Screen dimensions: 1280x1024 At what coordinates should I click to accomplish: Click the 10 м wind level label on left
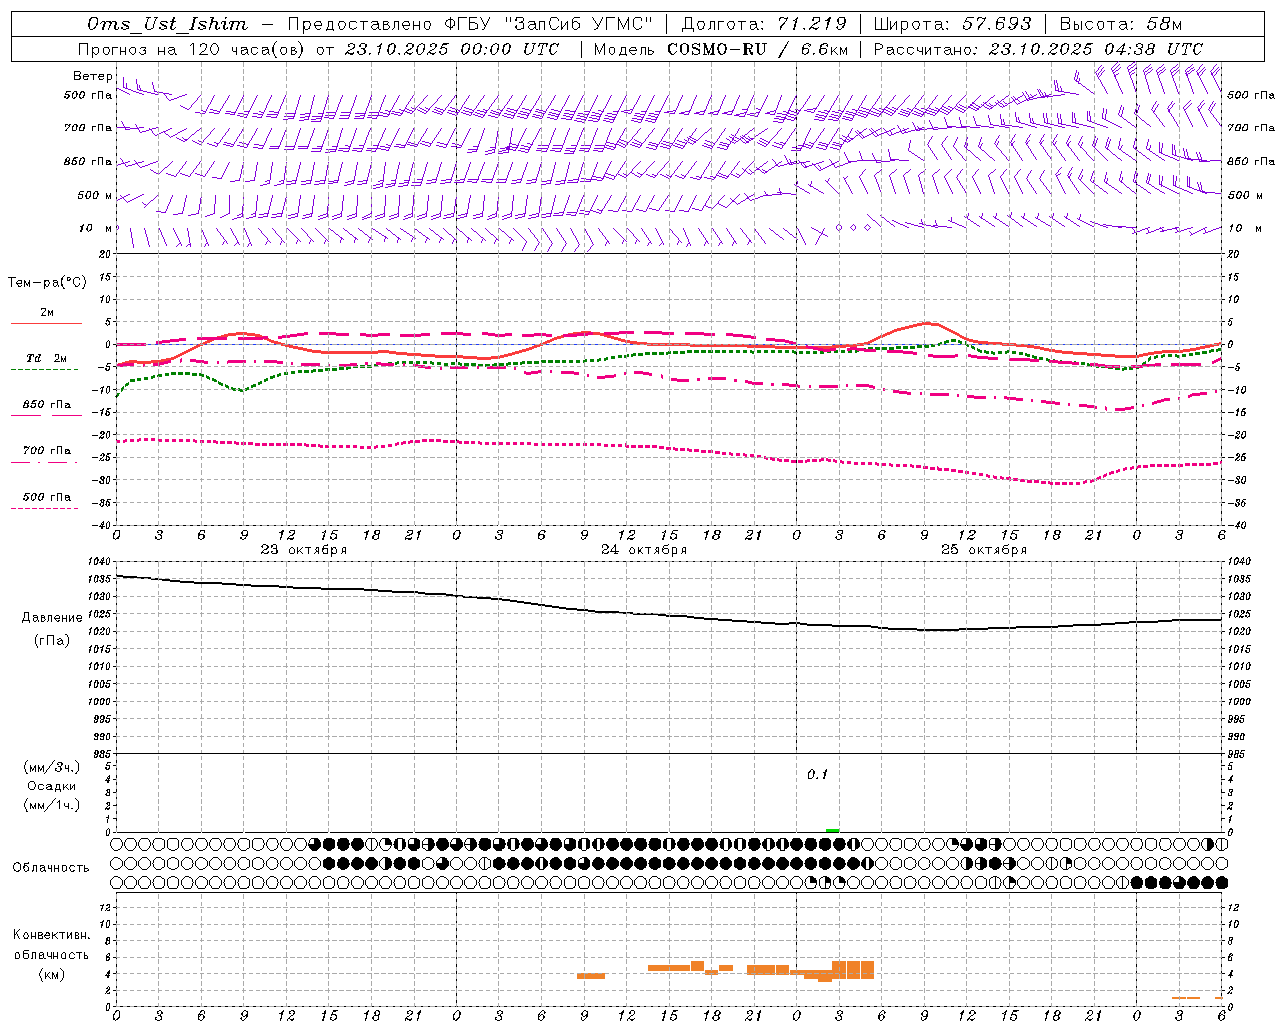(96, 228)
